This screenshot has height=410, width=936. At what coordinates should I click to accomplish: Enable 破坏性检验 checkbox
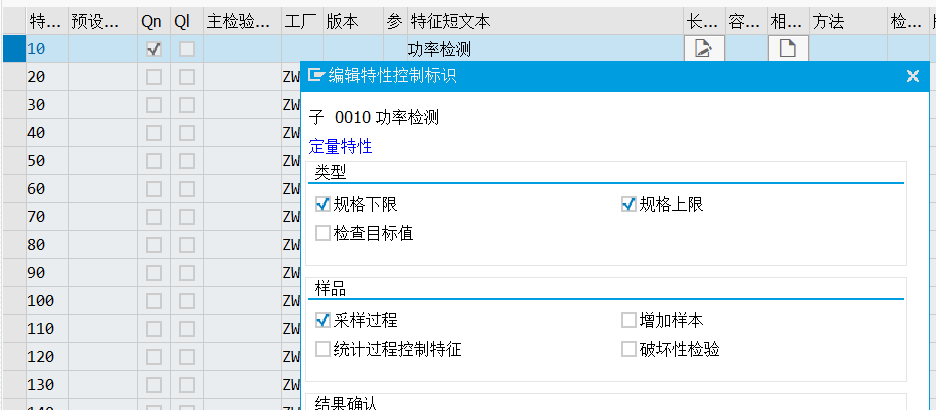629,349
